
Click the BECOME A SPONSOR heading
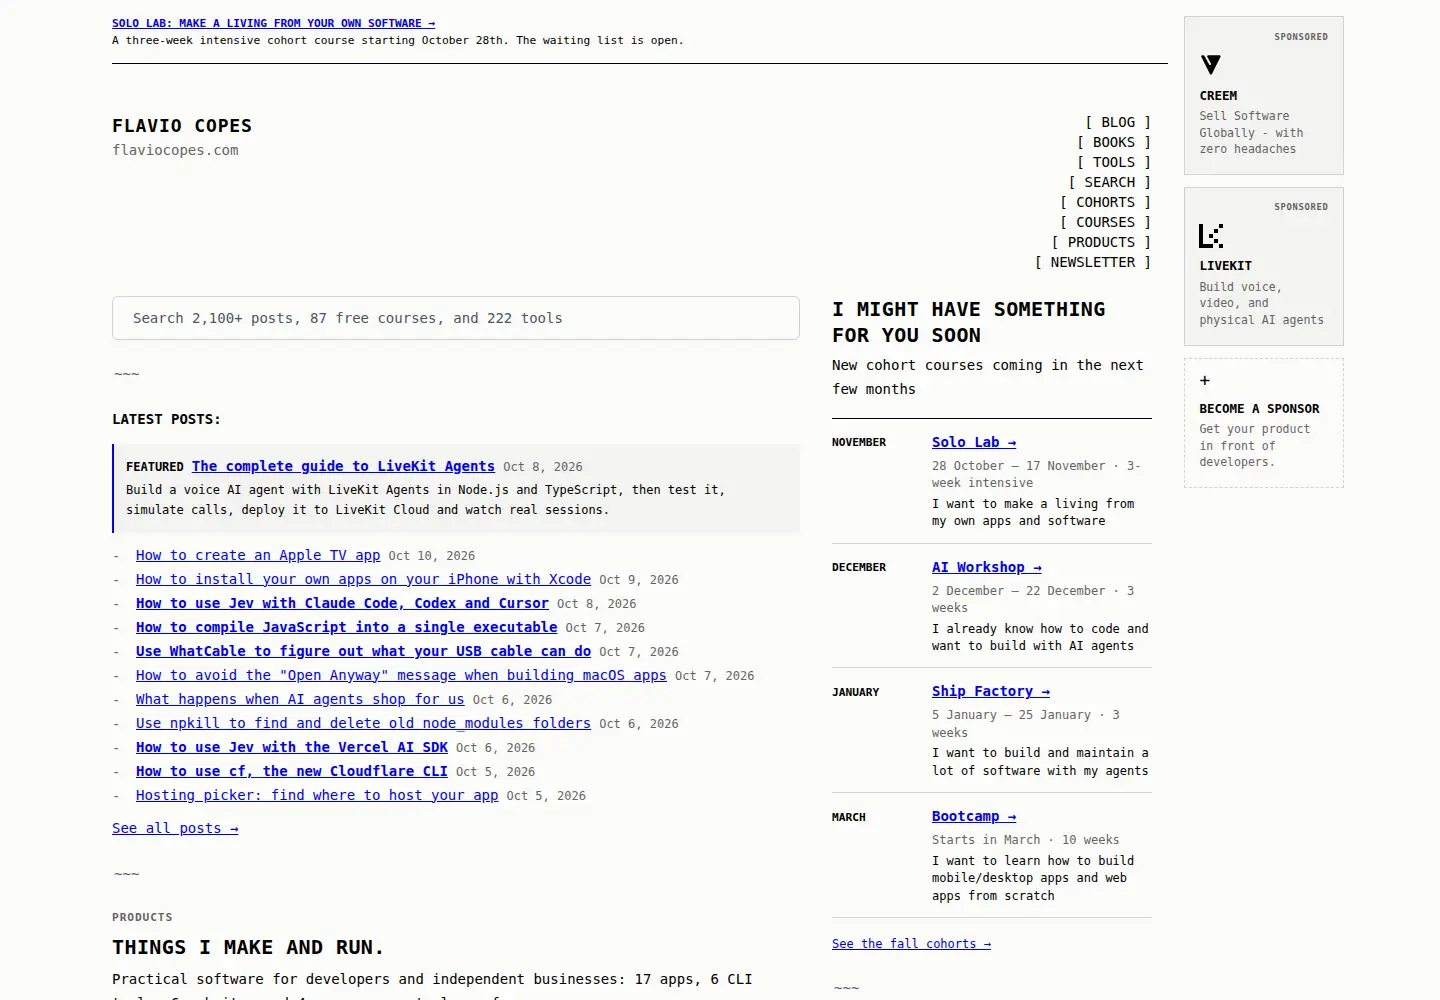(x=1259, y=409)
